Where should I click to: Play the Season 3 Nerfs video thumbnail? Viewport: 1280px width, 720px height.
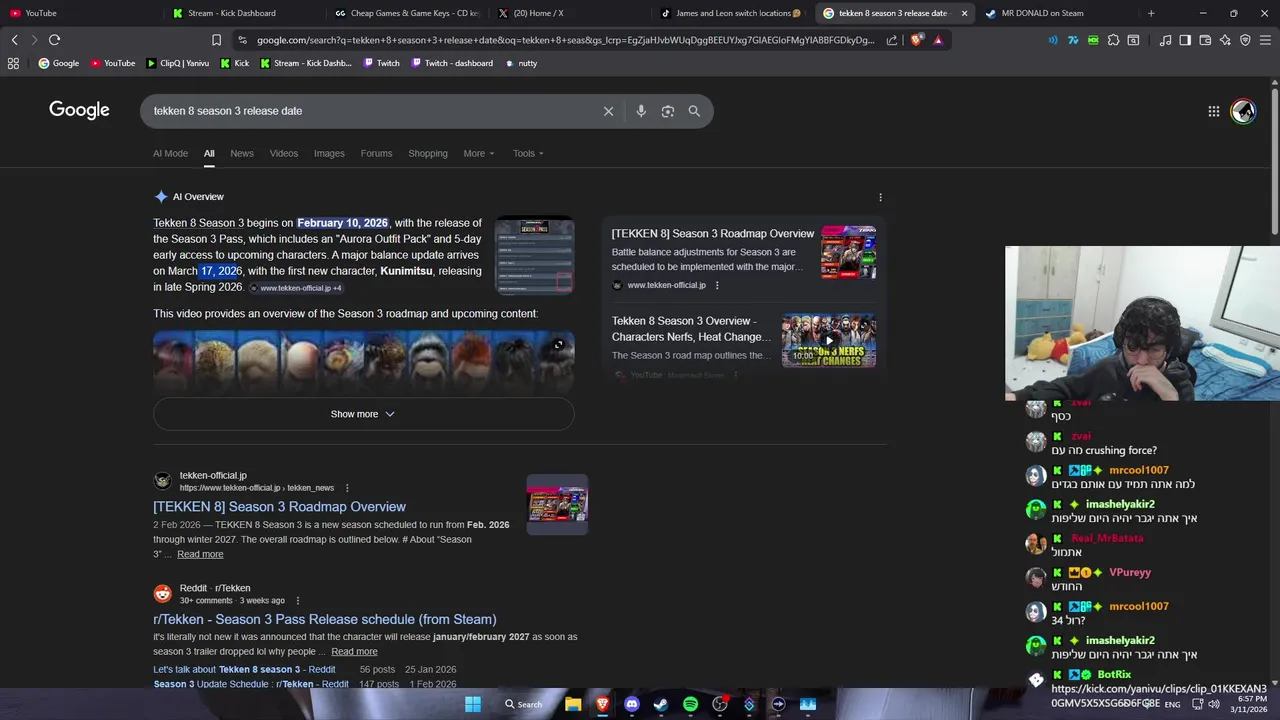pyautogui.click(x=829, y=340)
